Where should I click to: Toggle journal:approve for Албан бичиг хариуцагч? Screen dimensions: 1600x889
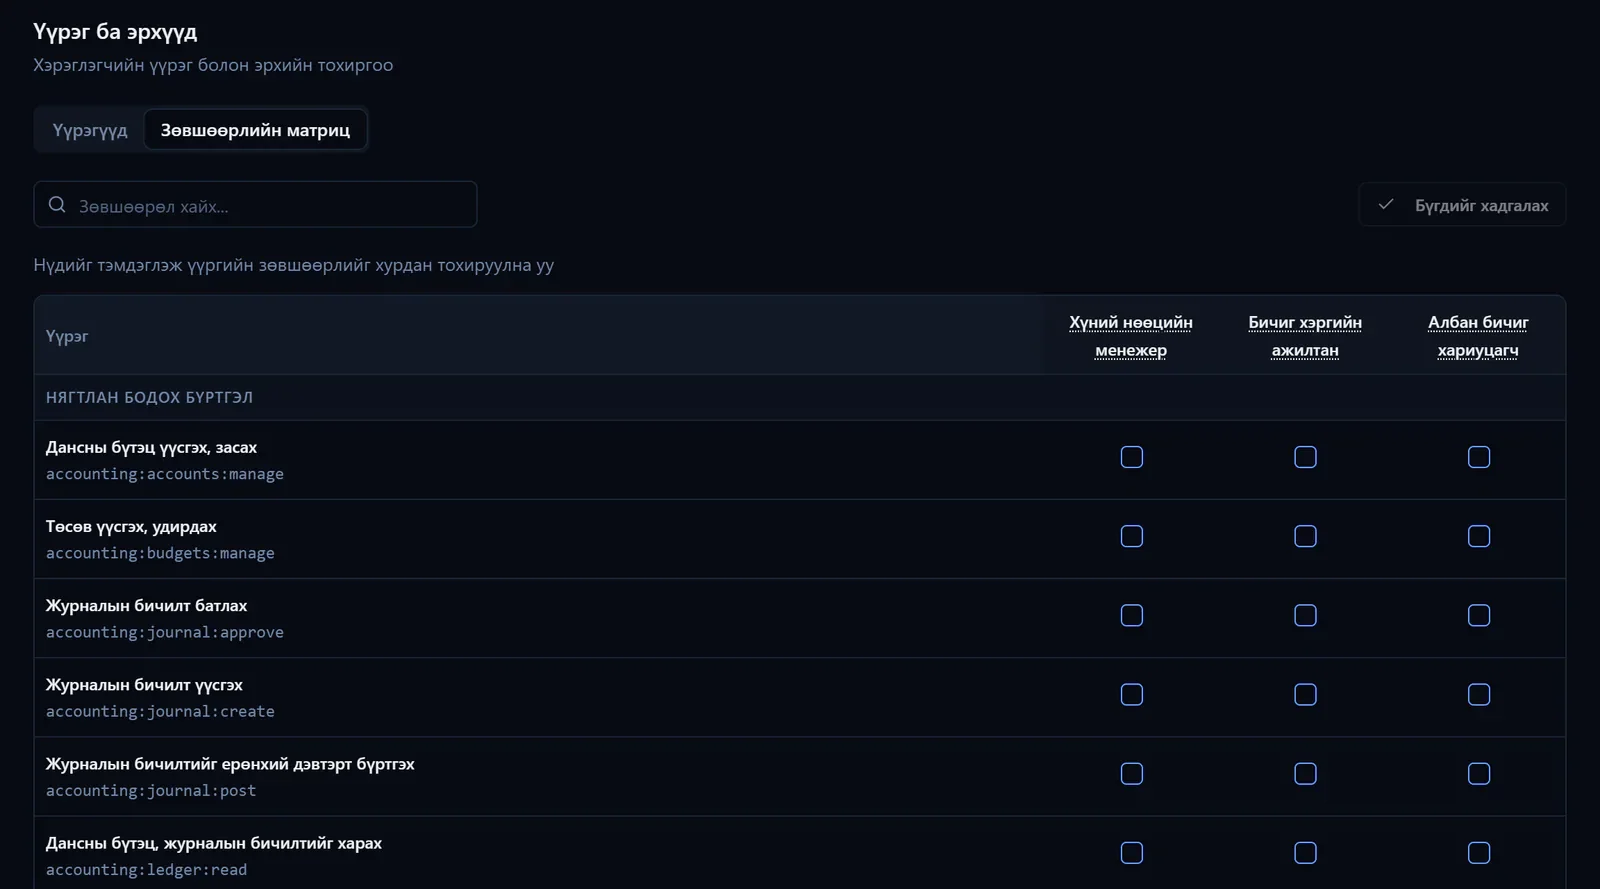click(1479, 615)
